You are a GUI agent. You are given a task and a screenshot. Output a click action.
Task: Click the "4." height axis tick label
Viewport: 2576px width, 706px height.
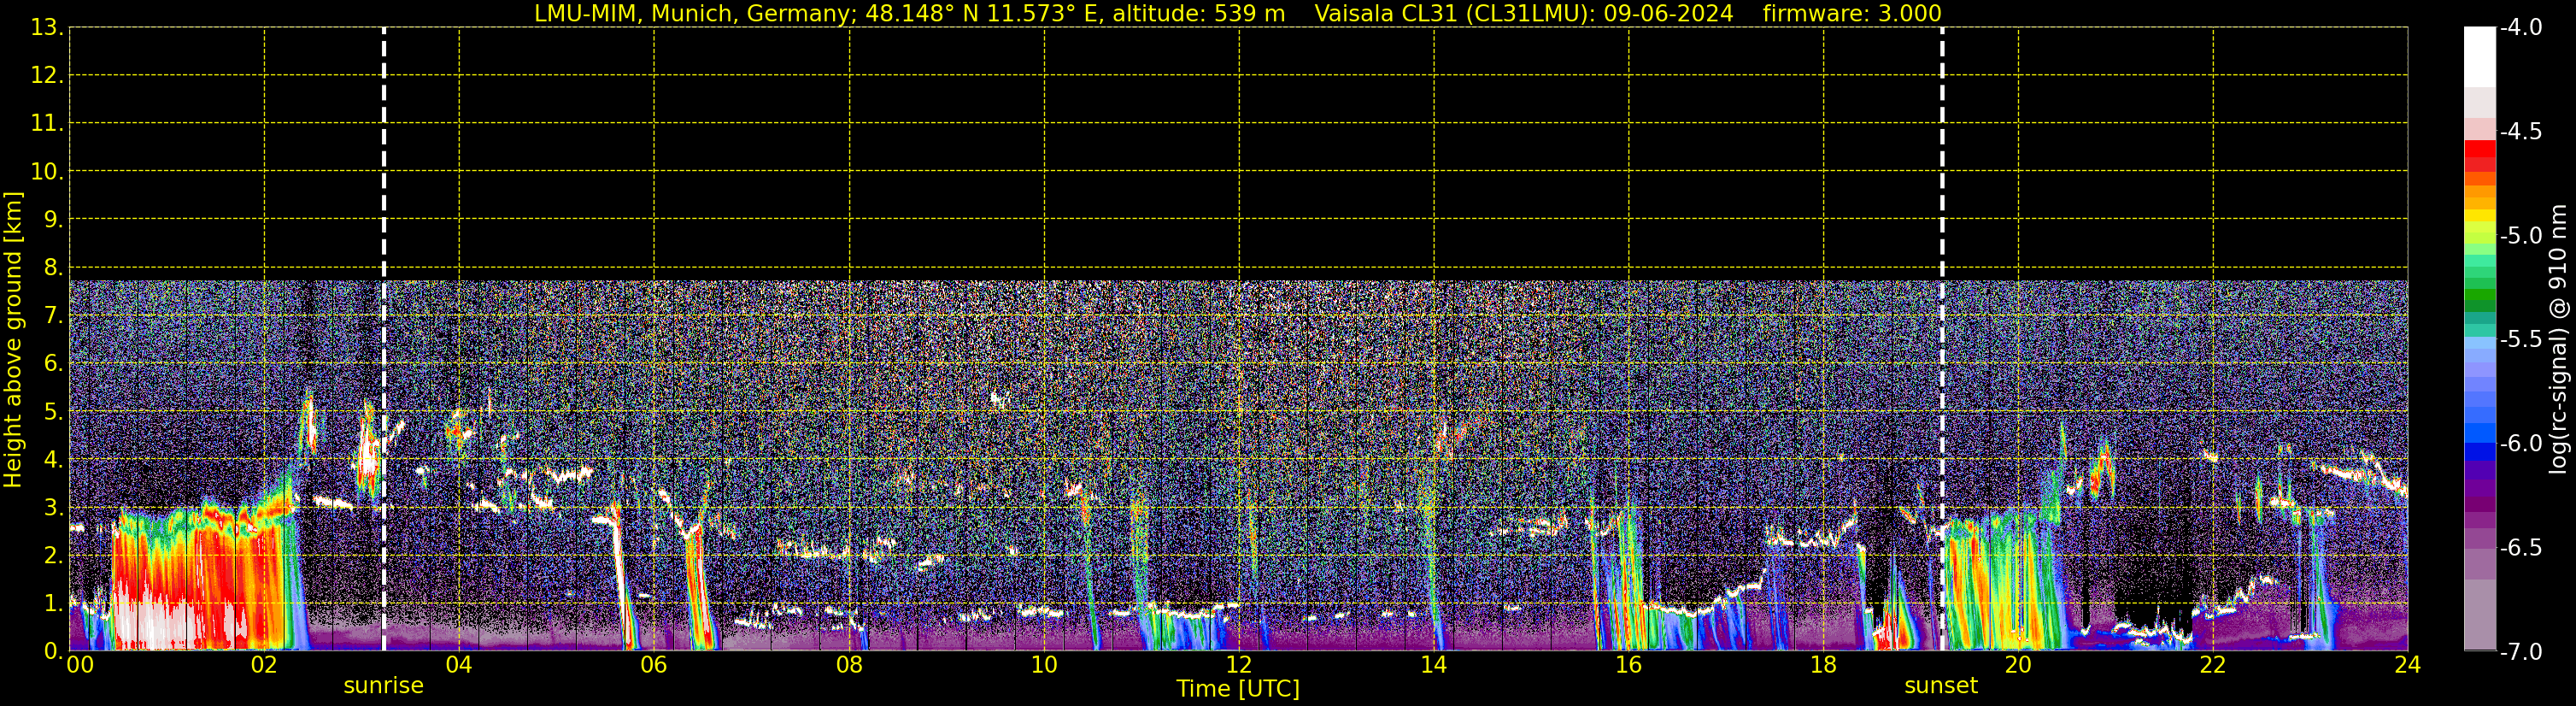tap(54, 460)
